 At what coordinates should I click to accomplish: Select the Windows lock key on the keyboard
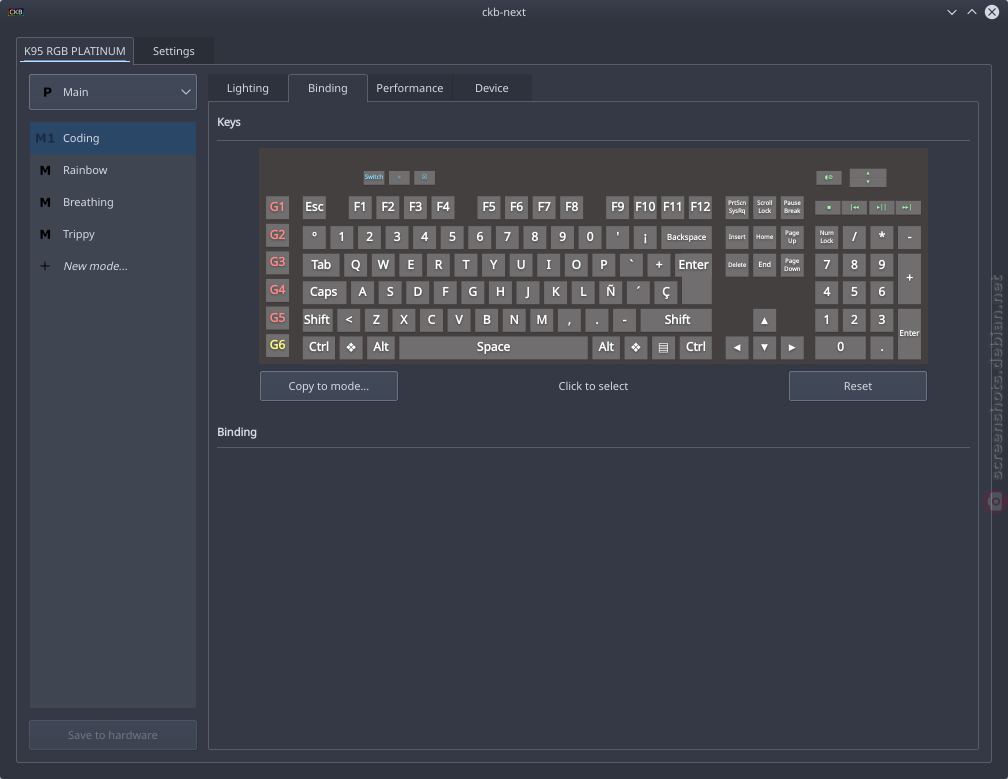(424, 177)
